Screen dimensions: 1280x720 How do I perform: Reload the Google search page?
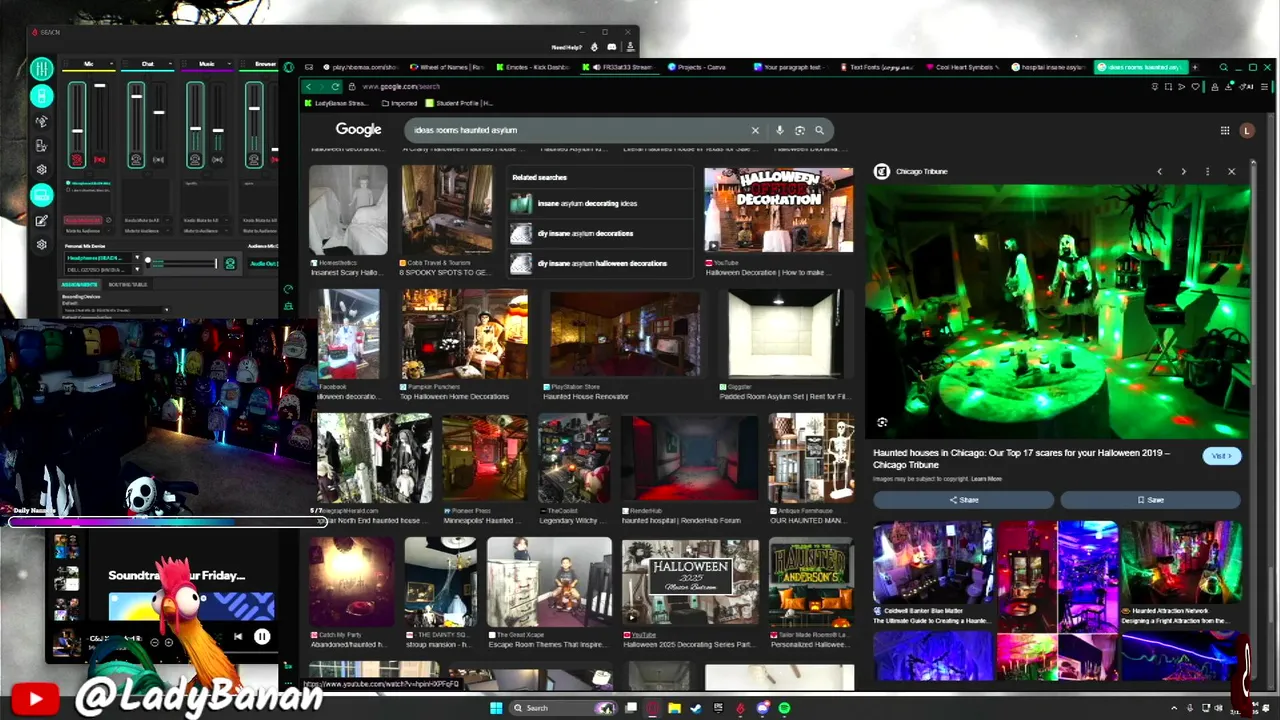click(x=335, y=86)
